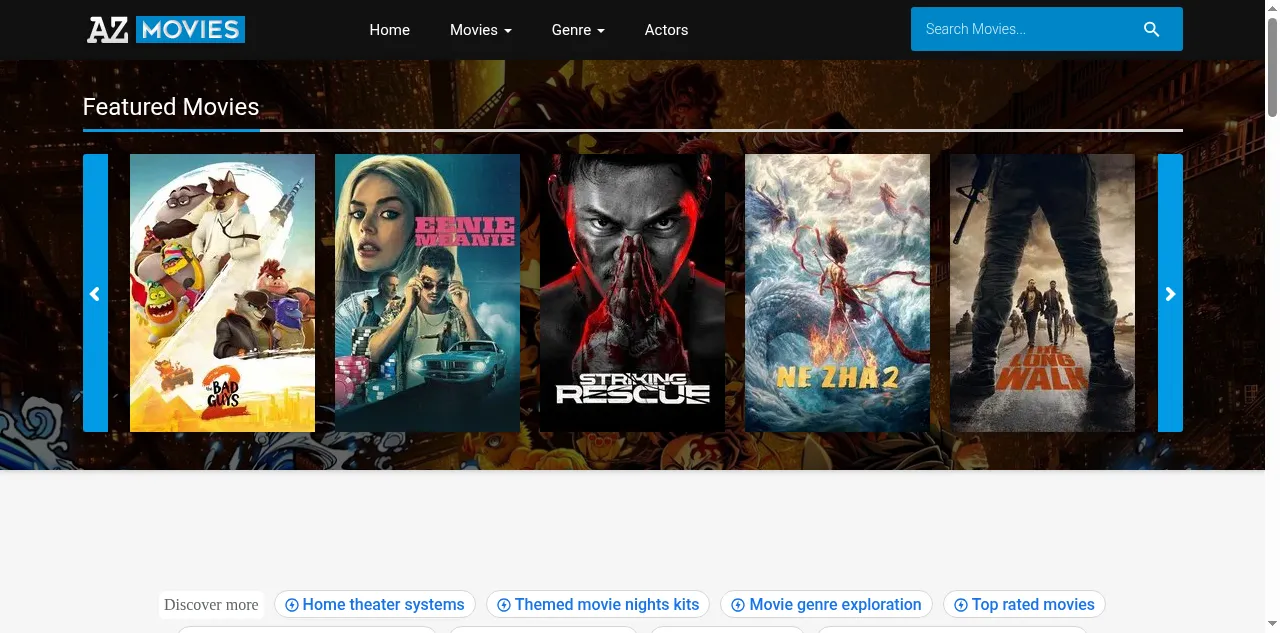Go to the Home page
Viewport: 1280px width, 633px height.
click(390, 30)
